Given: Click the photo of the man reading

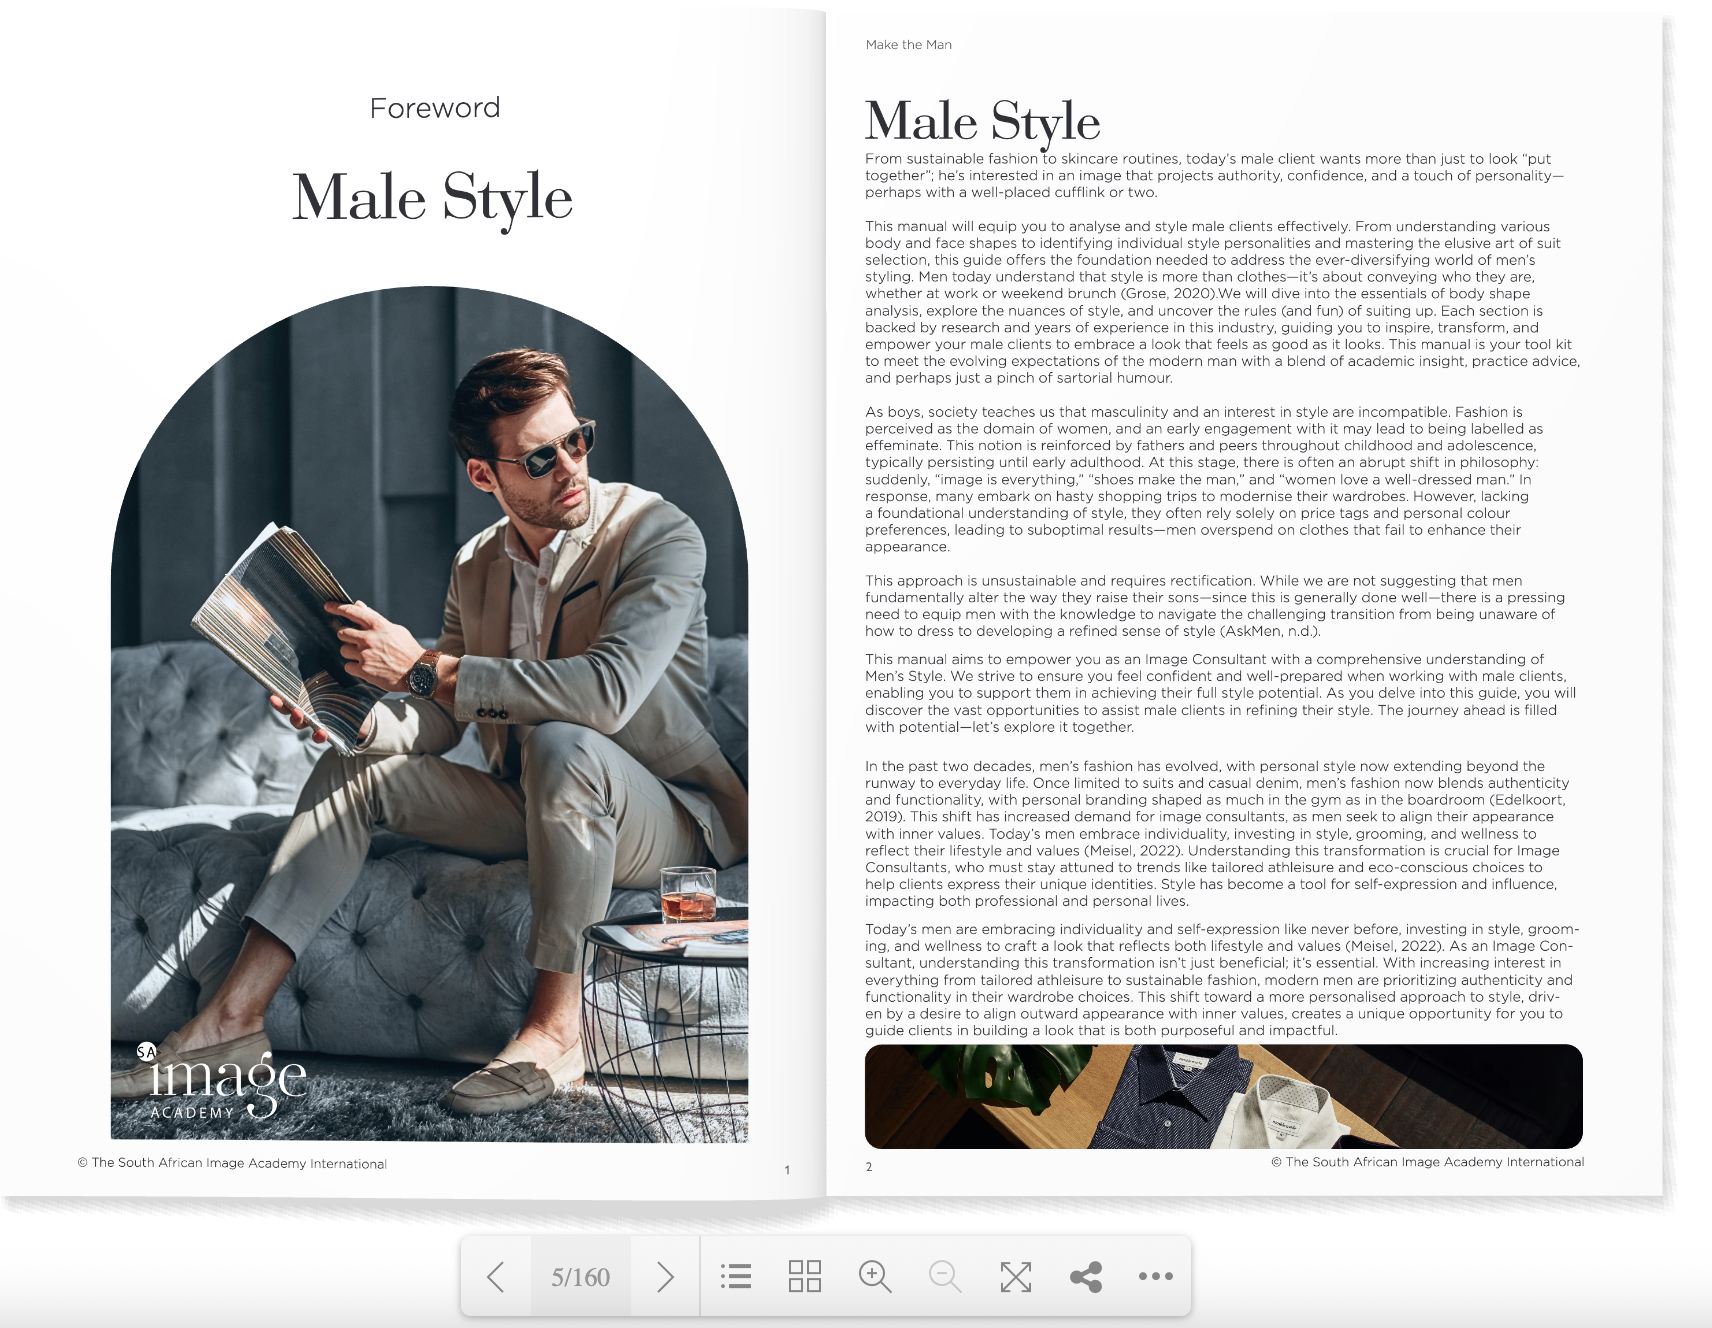Looking at the screenshot, I should (430, 714).
